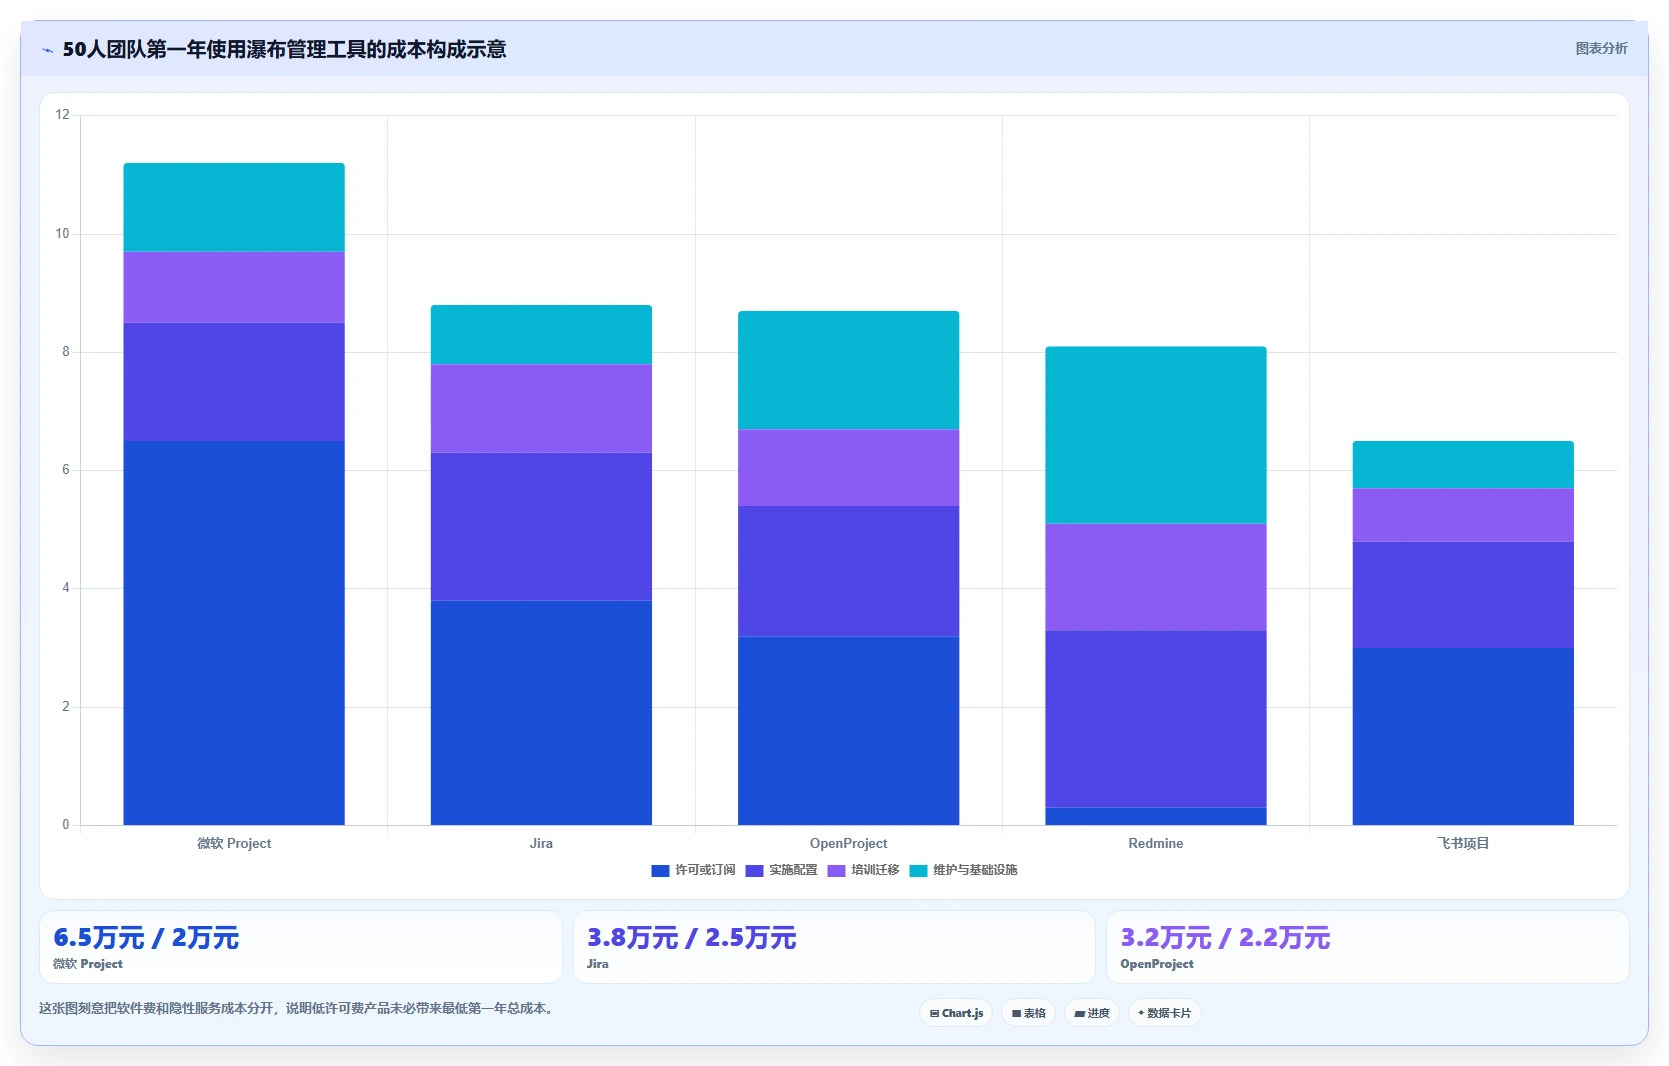Click the 进度 tag

[x=1092, y=1013]
